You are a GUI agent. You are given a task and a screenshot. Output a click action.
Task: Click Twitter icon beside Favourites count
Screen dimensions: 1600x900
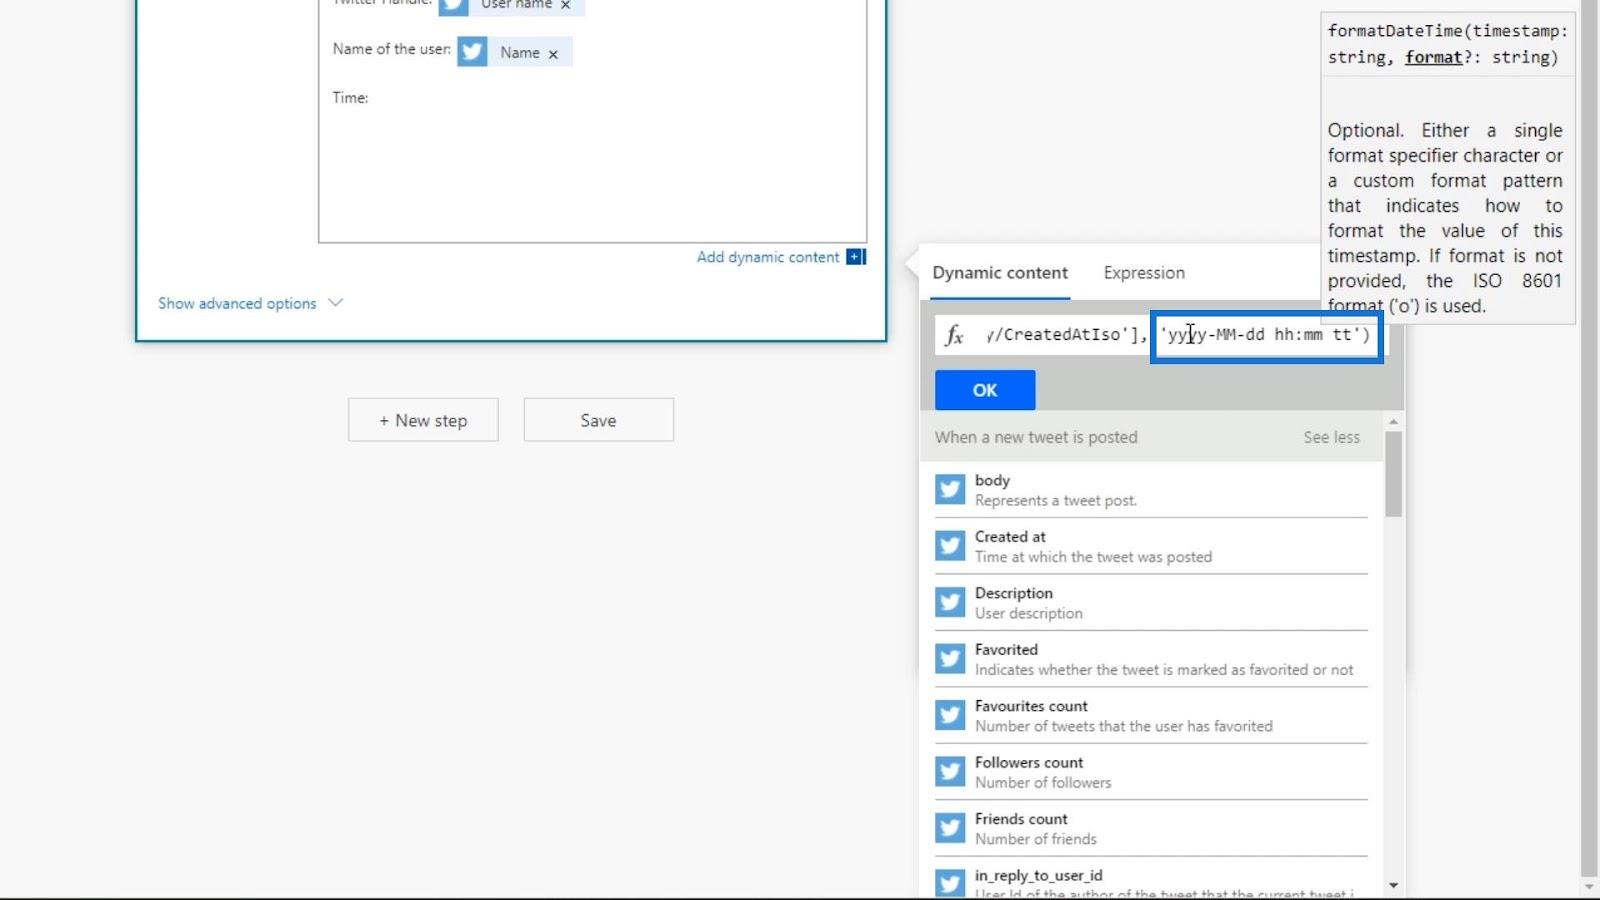click(x=950, y=715)
